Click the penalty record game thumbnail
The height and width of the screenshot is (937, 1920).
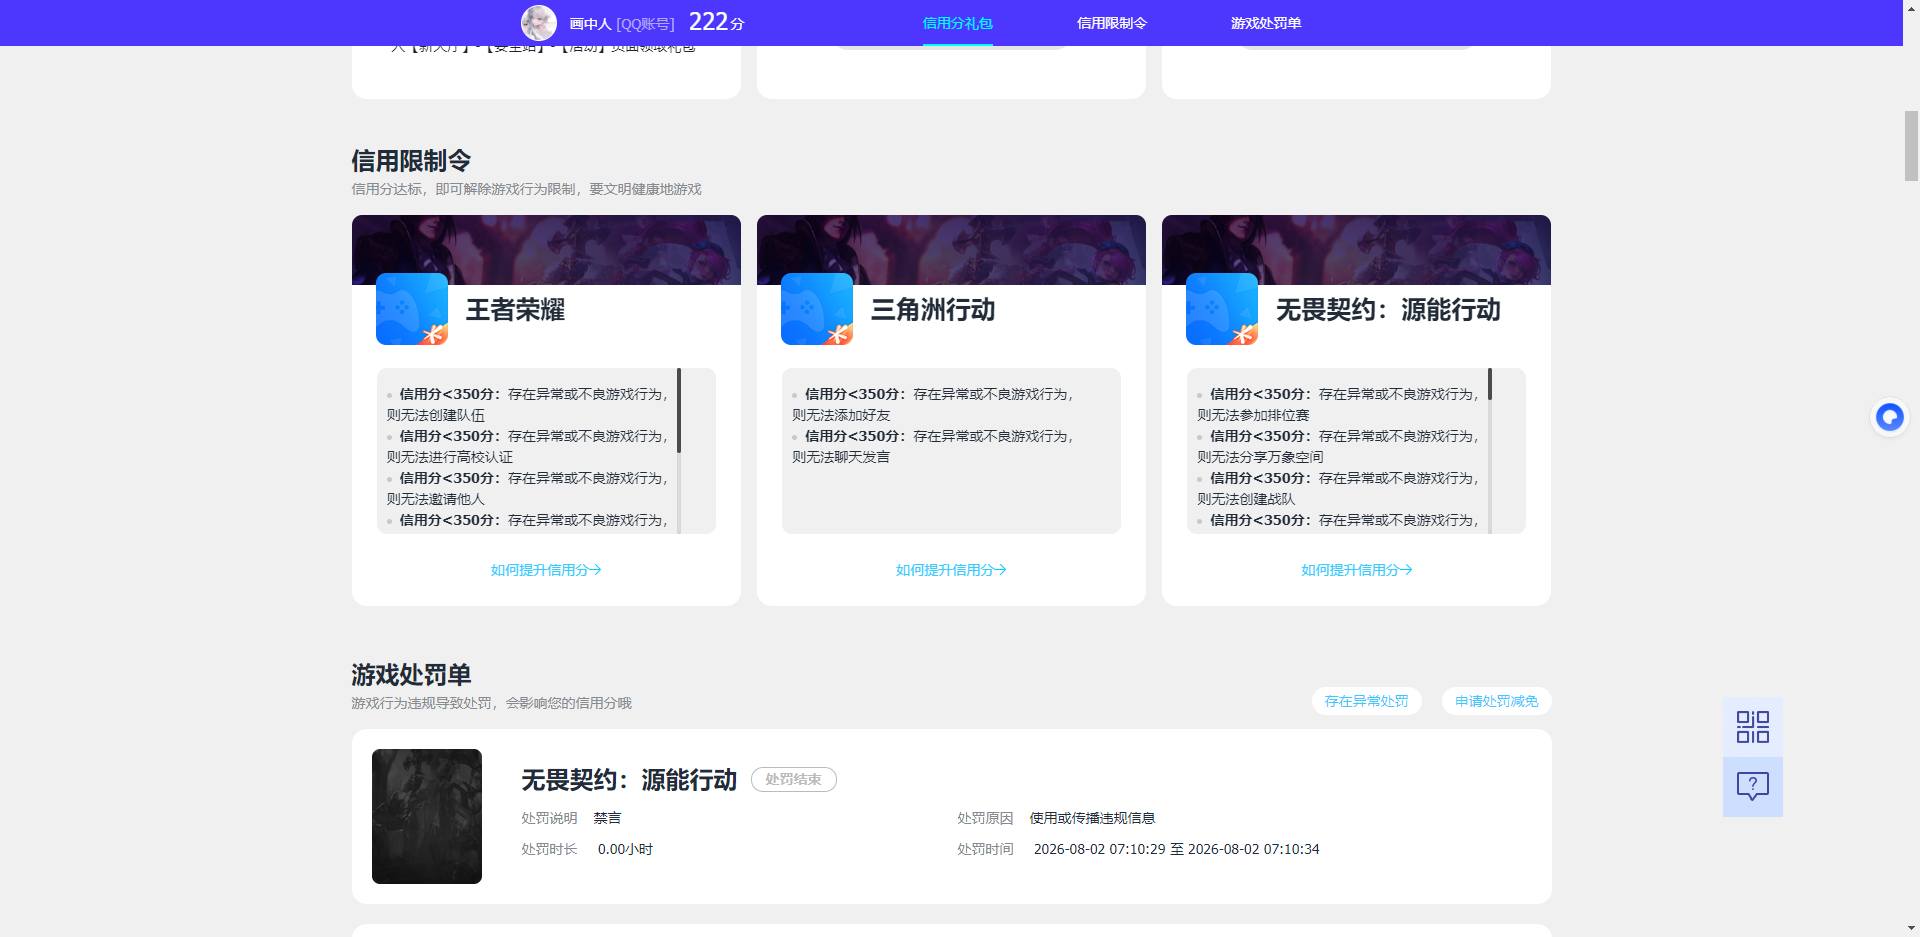coord(427,816)
